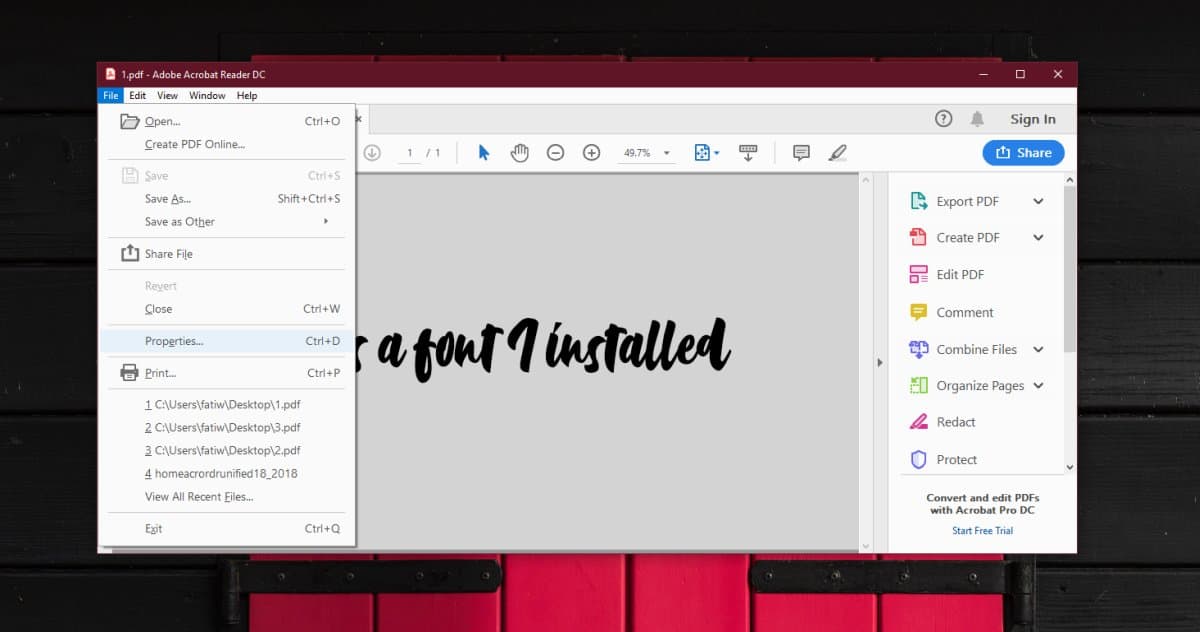Viewport: 1200px width, 632px height.
Task: Expand the Organize Pages chevron
Action: (1038, 385)
